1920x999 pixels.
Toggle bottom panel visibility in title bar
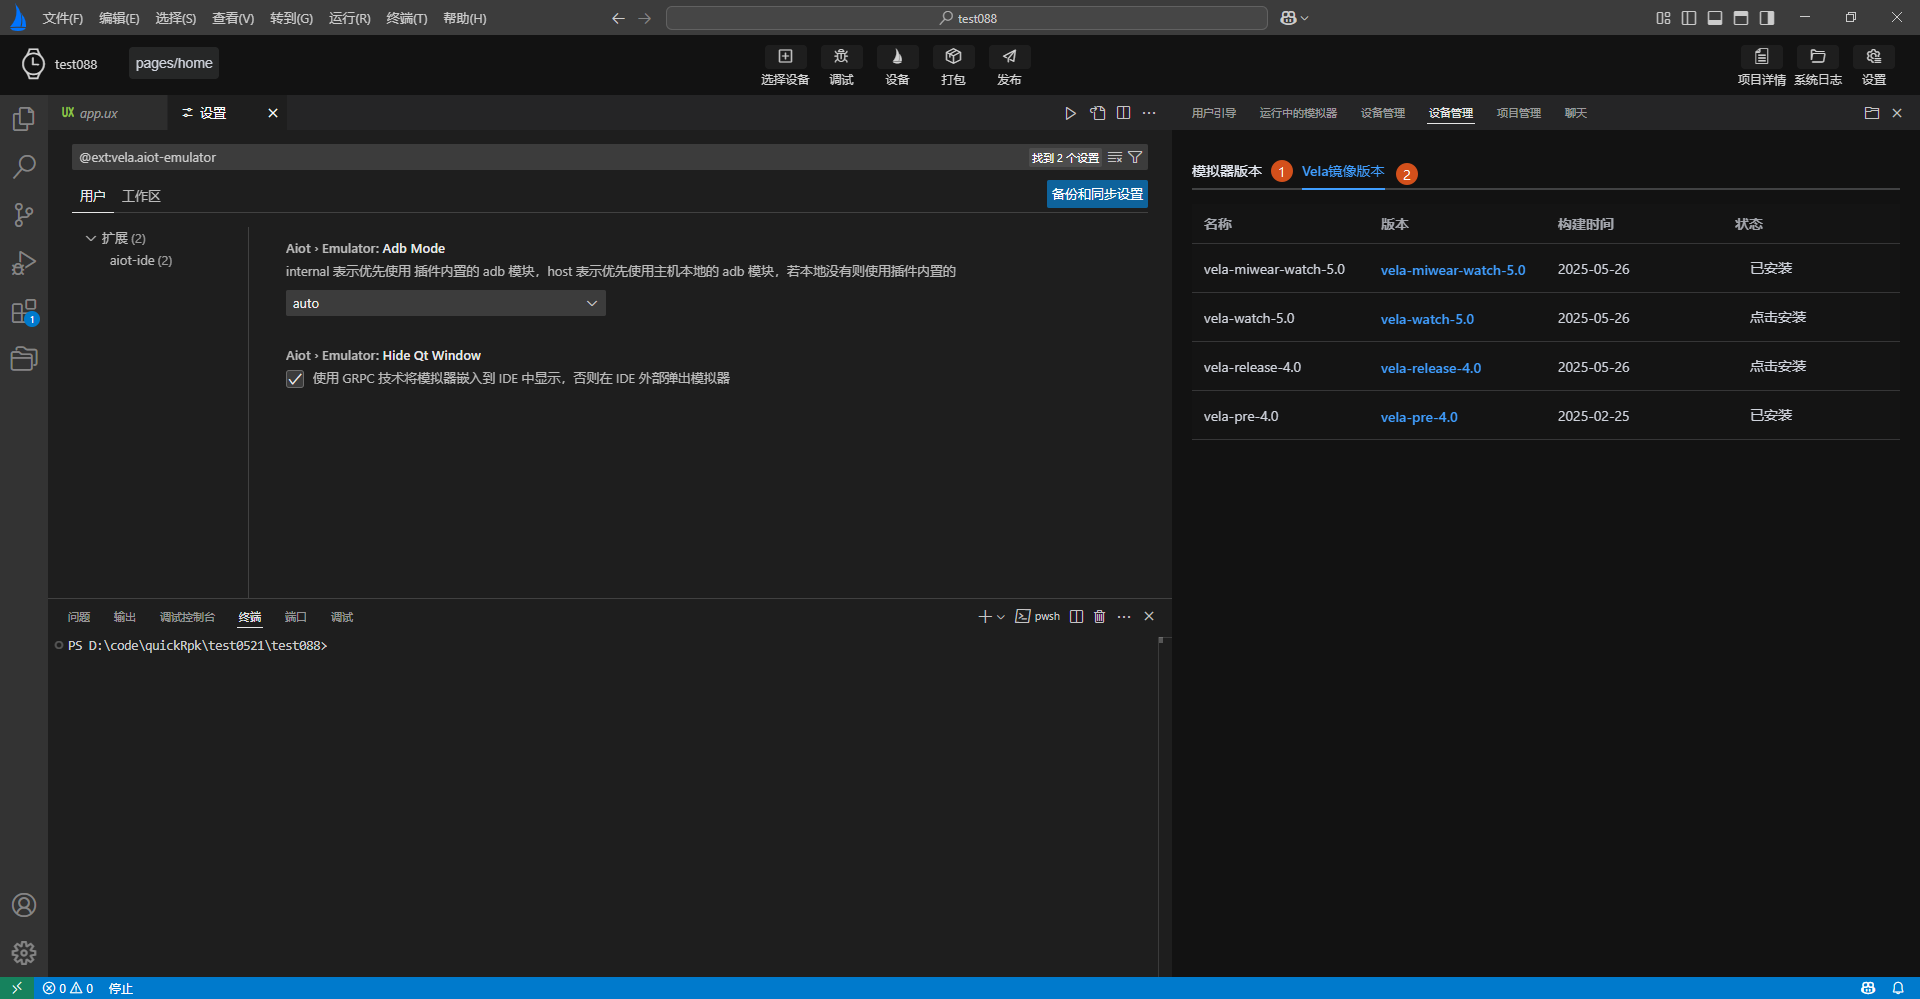tap(1715, 18)
